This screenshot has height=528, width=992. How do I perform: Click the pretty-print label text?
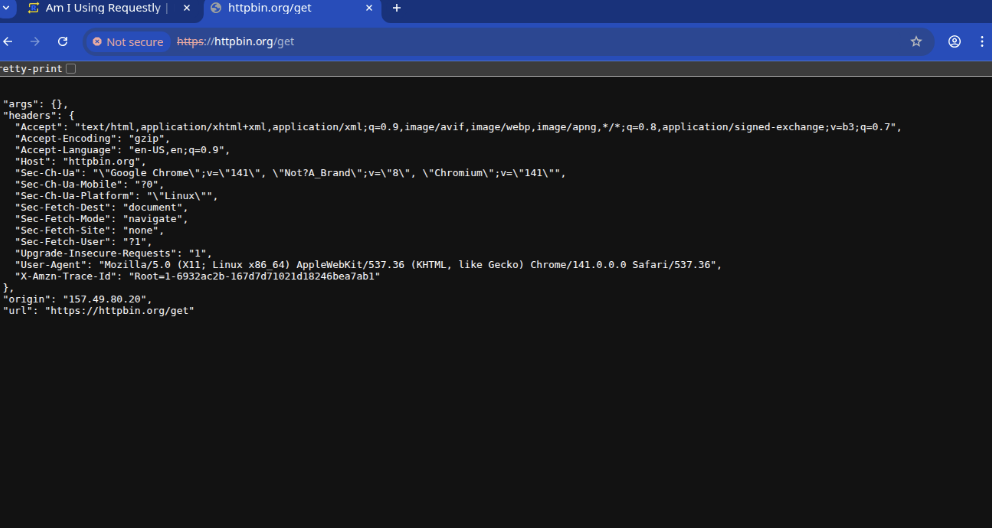[31, 68]
